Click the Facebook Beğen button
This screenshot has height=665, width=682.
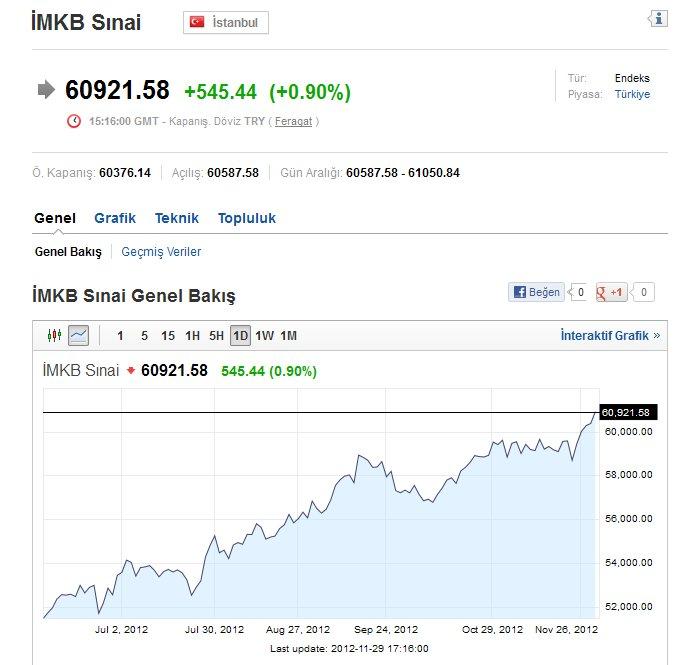pyautogui.click(x=536, y=292)
